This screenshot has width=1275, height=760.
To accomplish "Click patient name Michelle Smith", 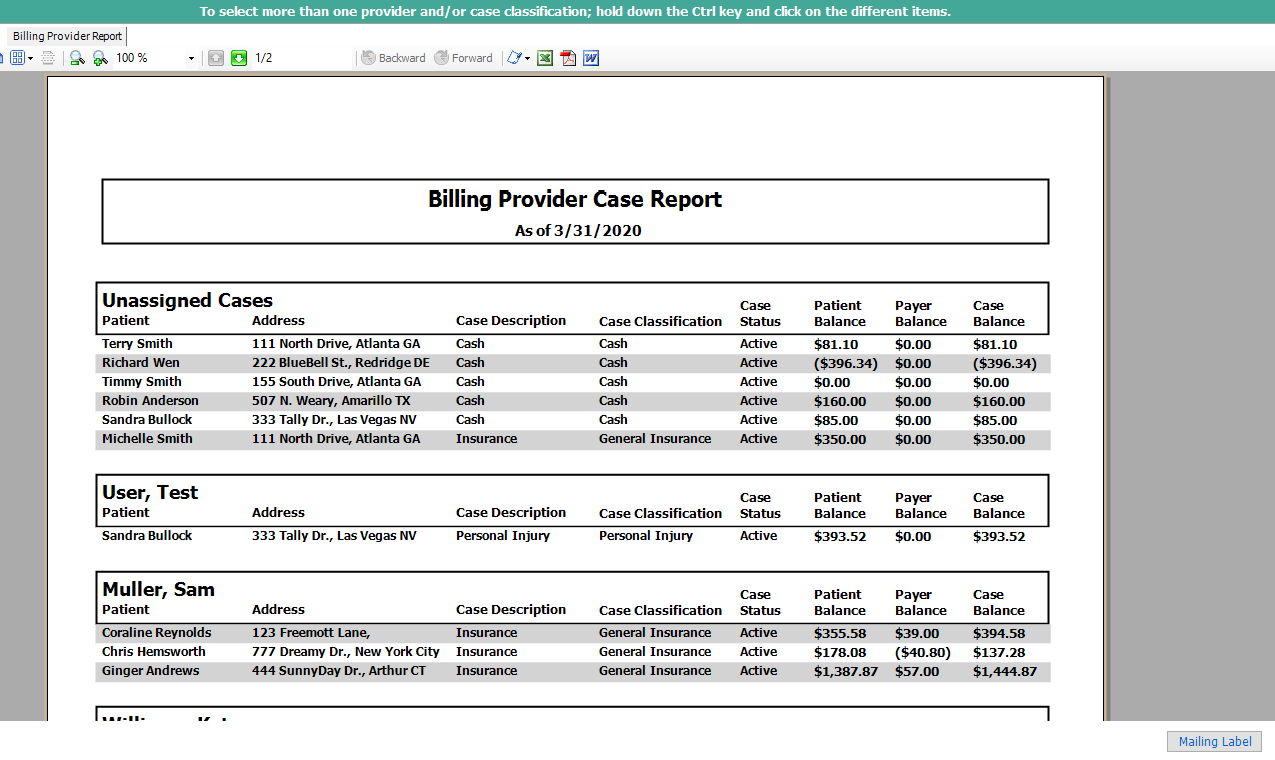I will (147, 438).
